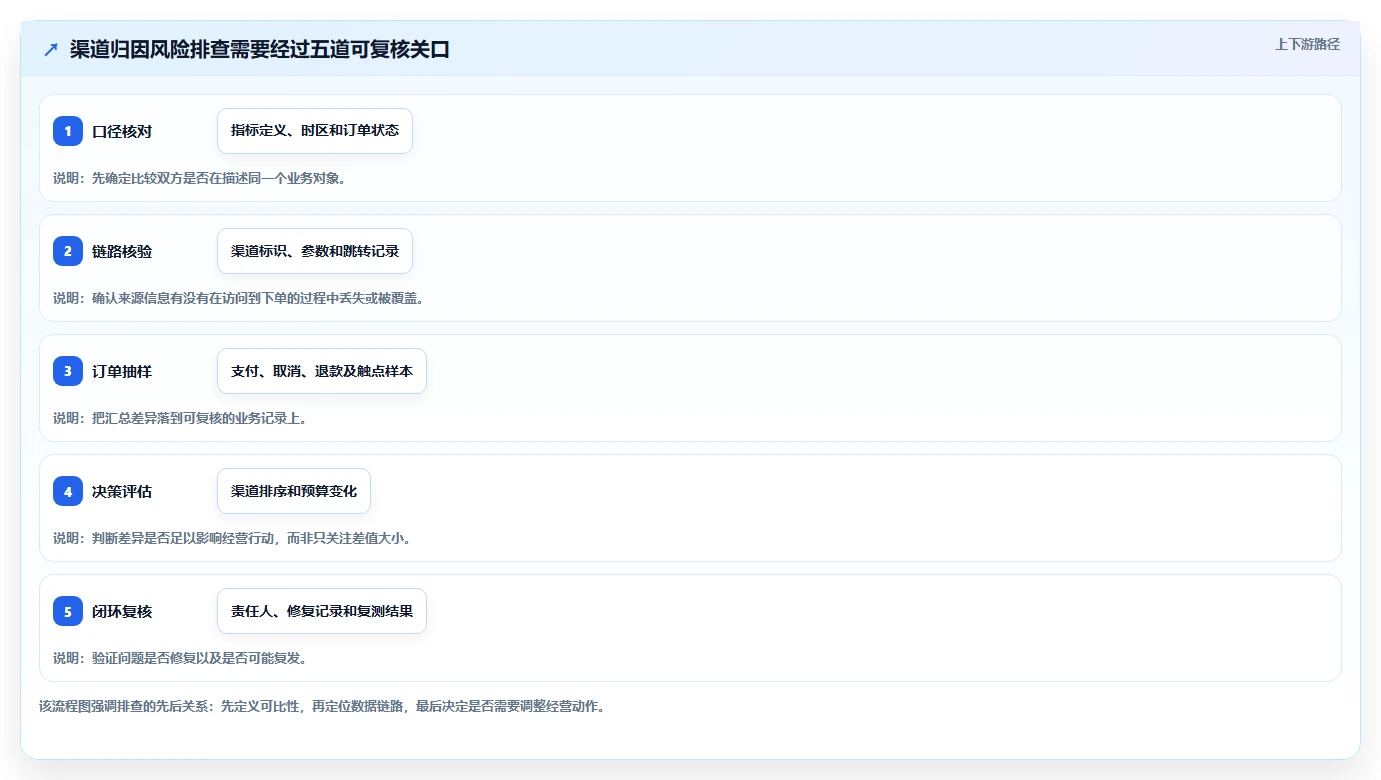Viewport: 1381px width, 780px height.
Task: Click the 闭环复核 step title
Action: (122, 611)
